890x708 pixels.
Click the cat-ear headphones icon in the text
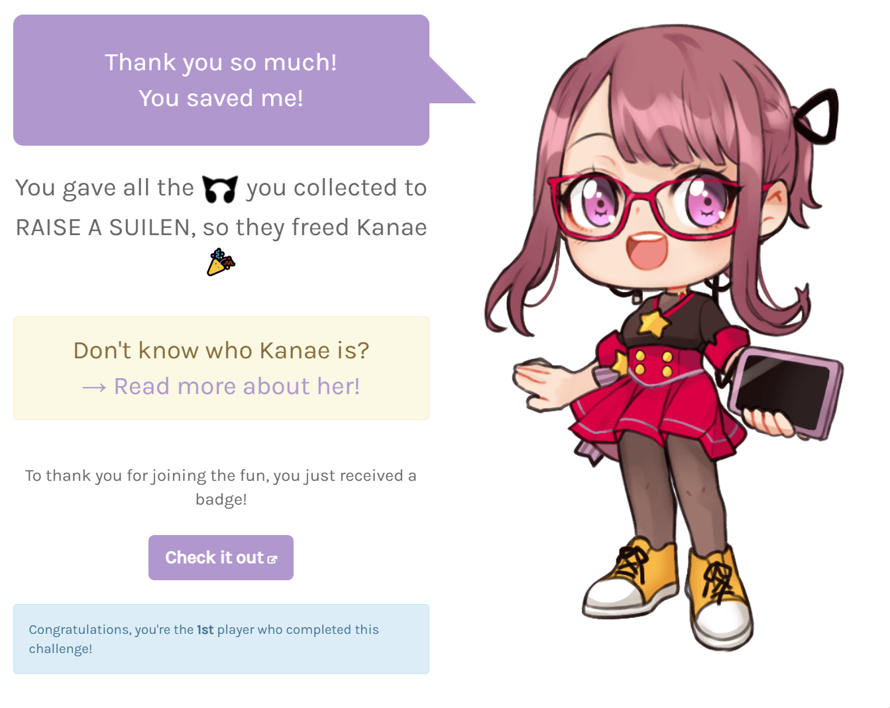220,189
